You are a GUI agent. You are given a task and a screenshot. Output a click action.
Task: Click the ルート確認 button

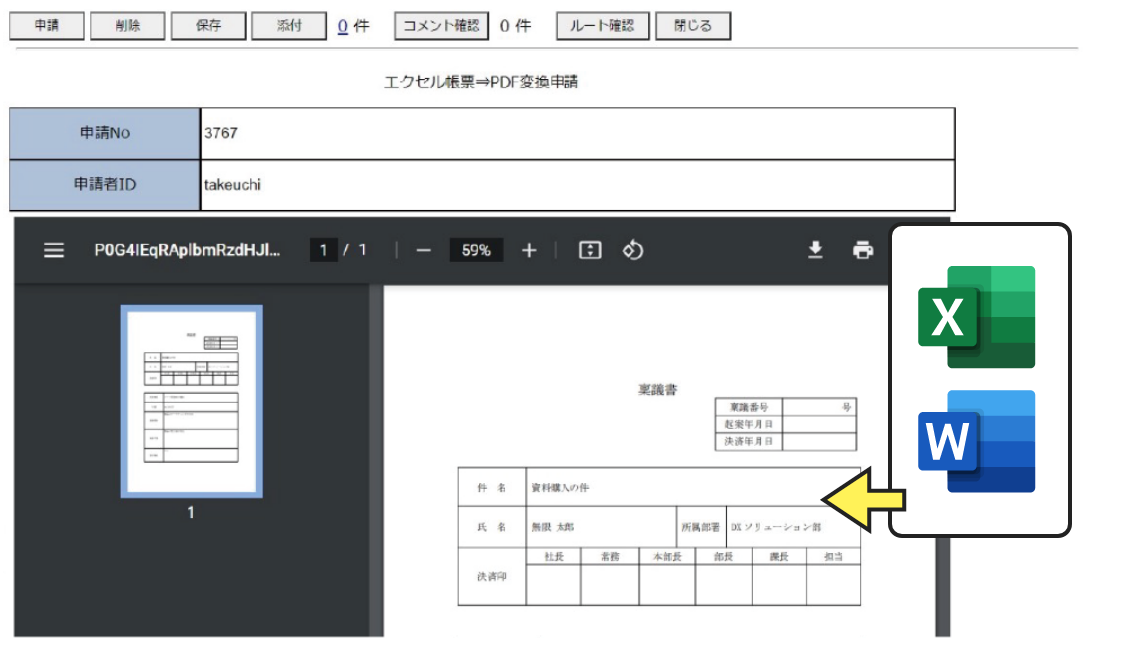602,26
